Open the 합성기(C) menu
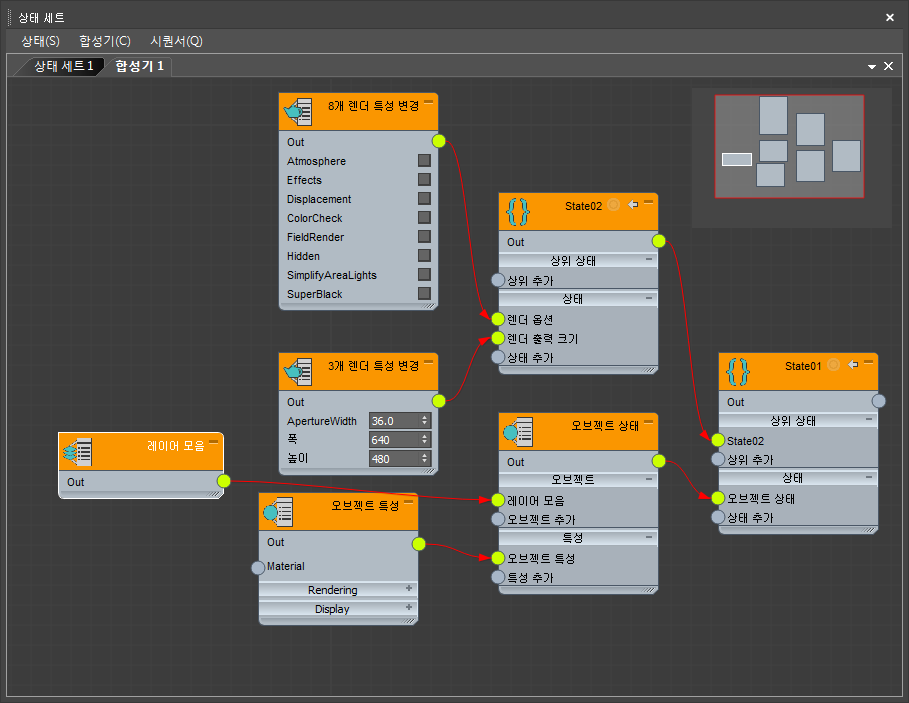Viewport: 909px width, 703px height. pos(105,41)
